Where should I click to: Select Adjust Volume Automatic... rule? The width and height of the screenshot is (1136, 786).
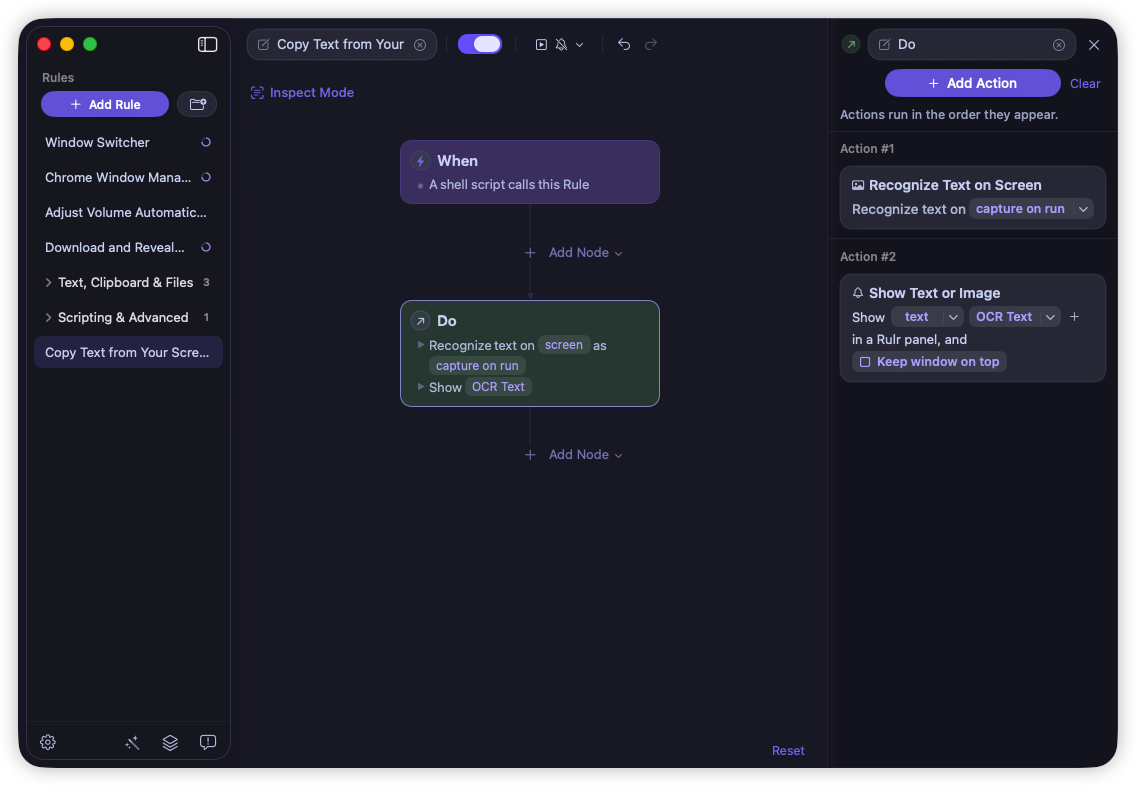[128, 212]
